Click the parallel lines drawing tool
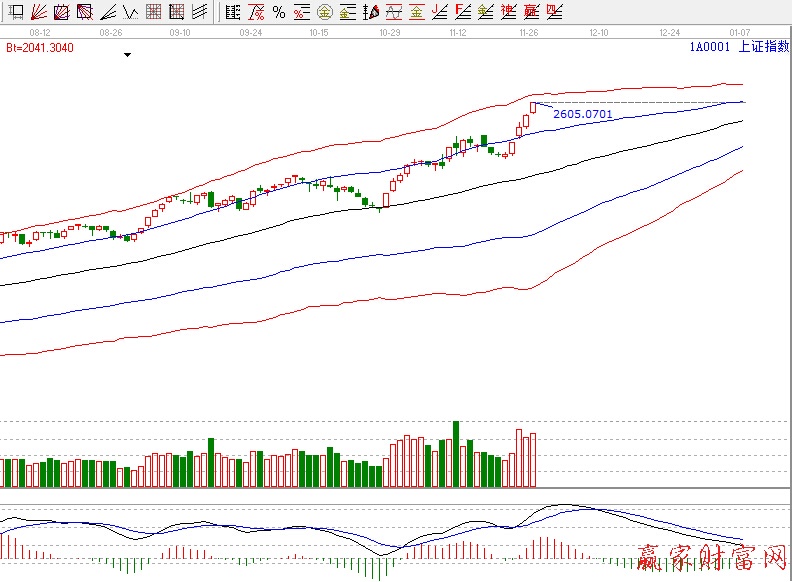 199,13
